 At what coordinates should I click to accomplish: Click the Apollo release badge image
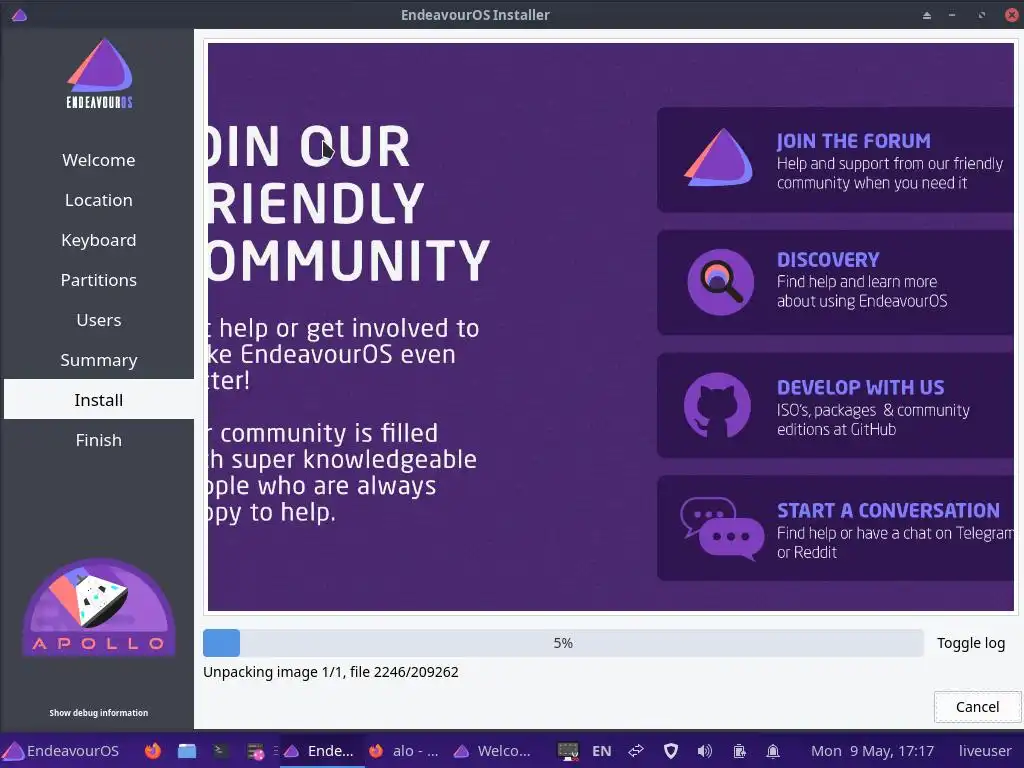click(x=99, y=607)
